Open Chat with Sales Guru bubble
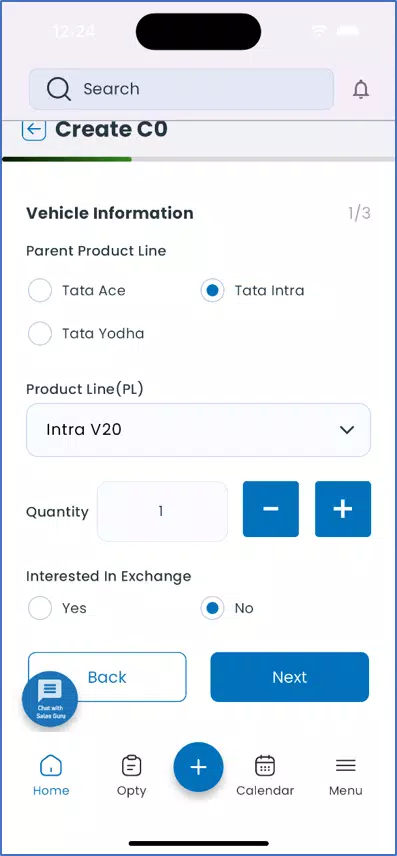 click(x=50, y=699)
